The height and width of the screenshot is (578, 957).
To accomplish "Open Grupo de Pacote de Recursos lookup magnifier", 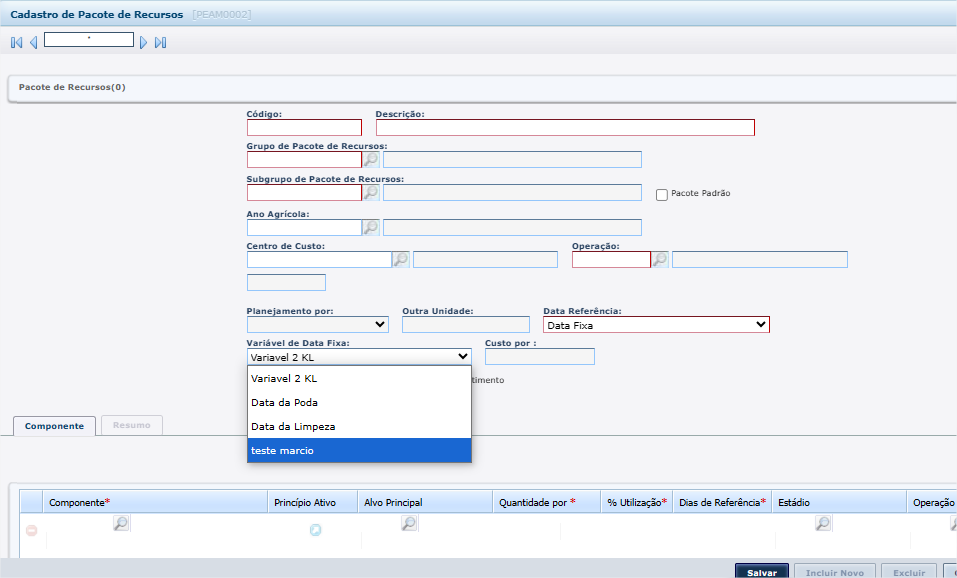I will pyautogui.click(x=371, y=159).
